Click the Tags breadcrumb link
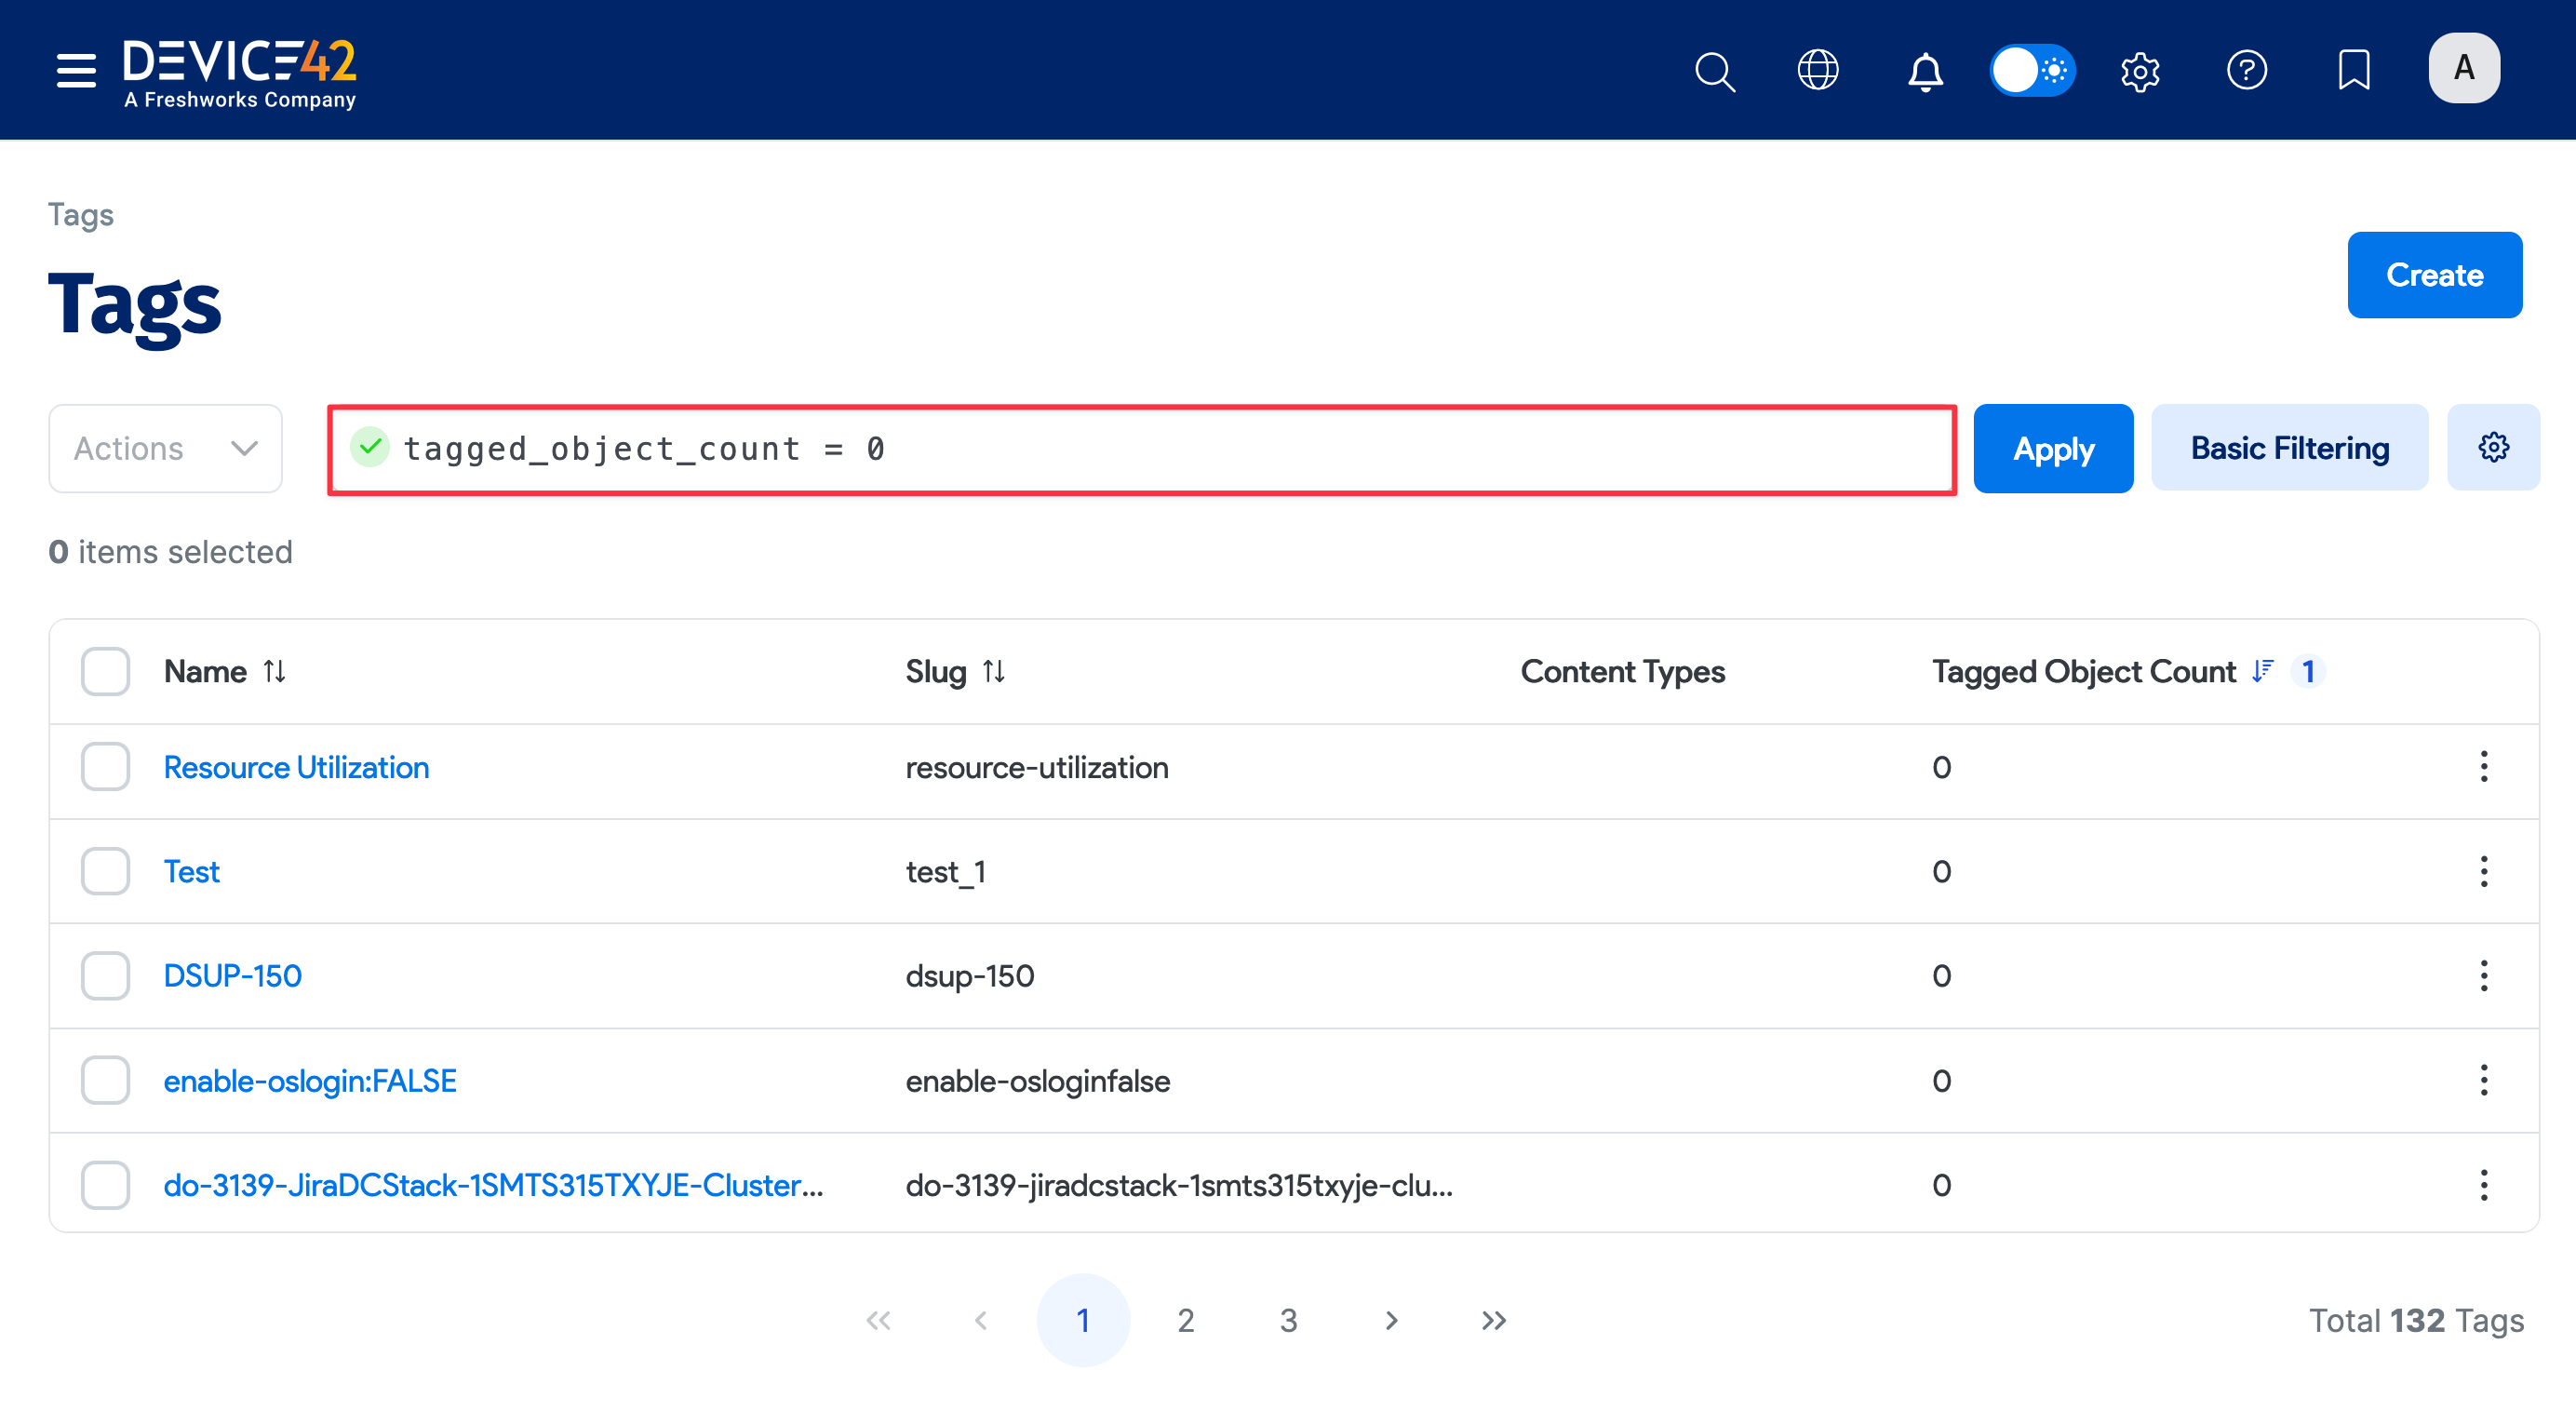 pyautogui.click(x=80, y=214)
